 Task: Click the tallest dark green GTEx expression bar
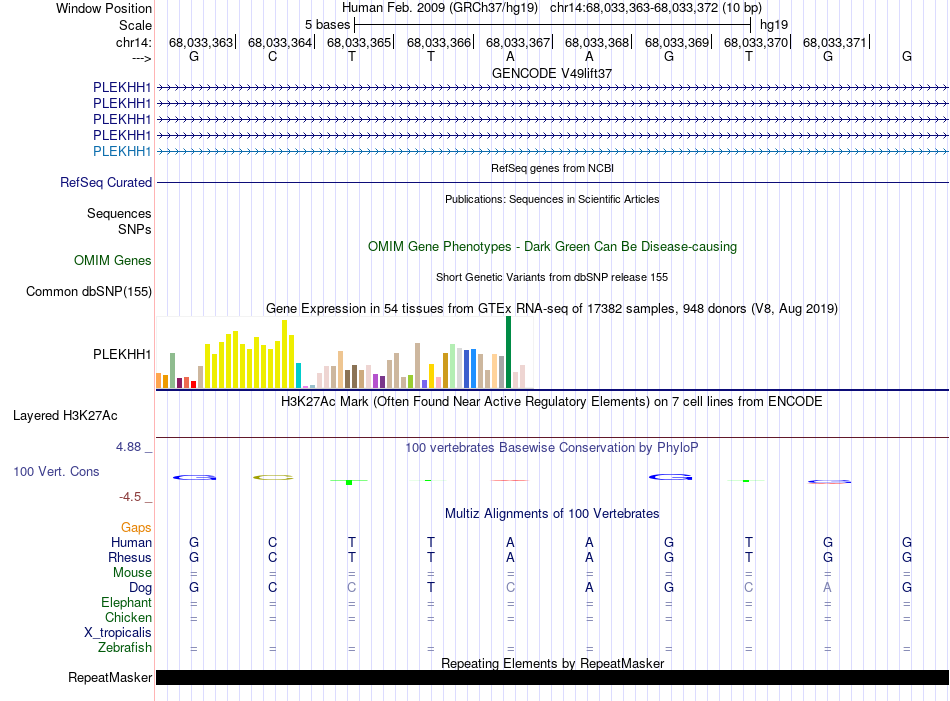pyautogui.click(x=508, y=352)
